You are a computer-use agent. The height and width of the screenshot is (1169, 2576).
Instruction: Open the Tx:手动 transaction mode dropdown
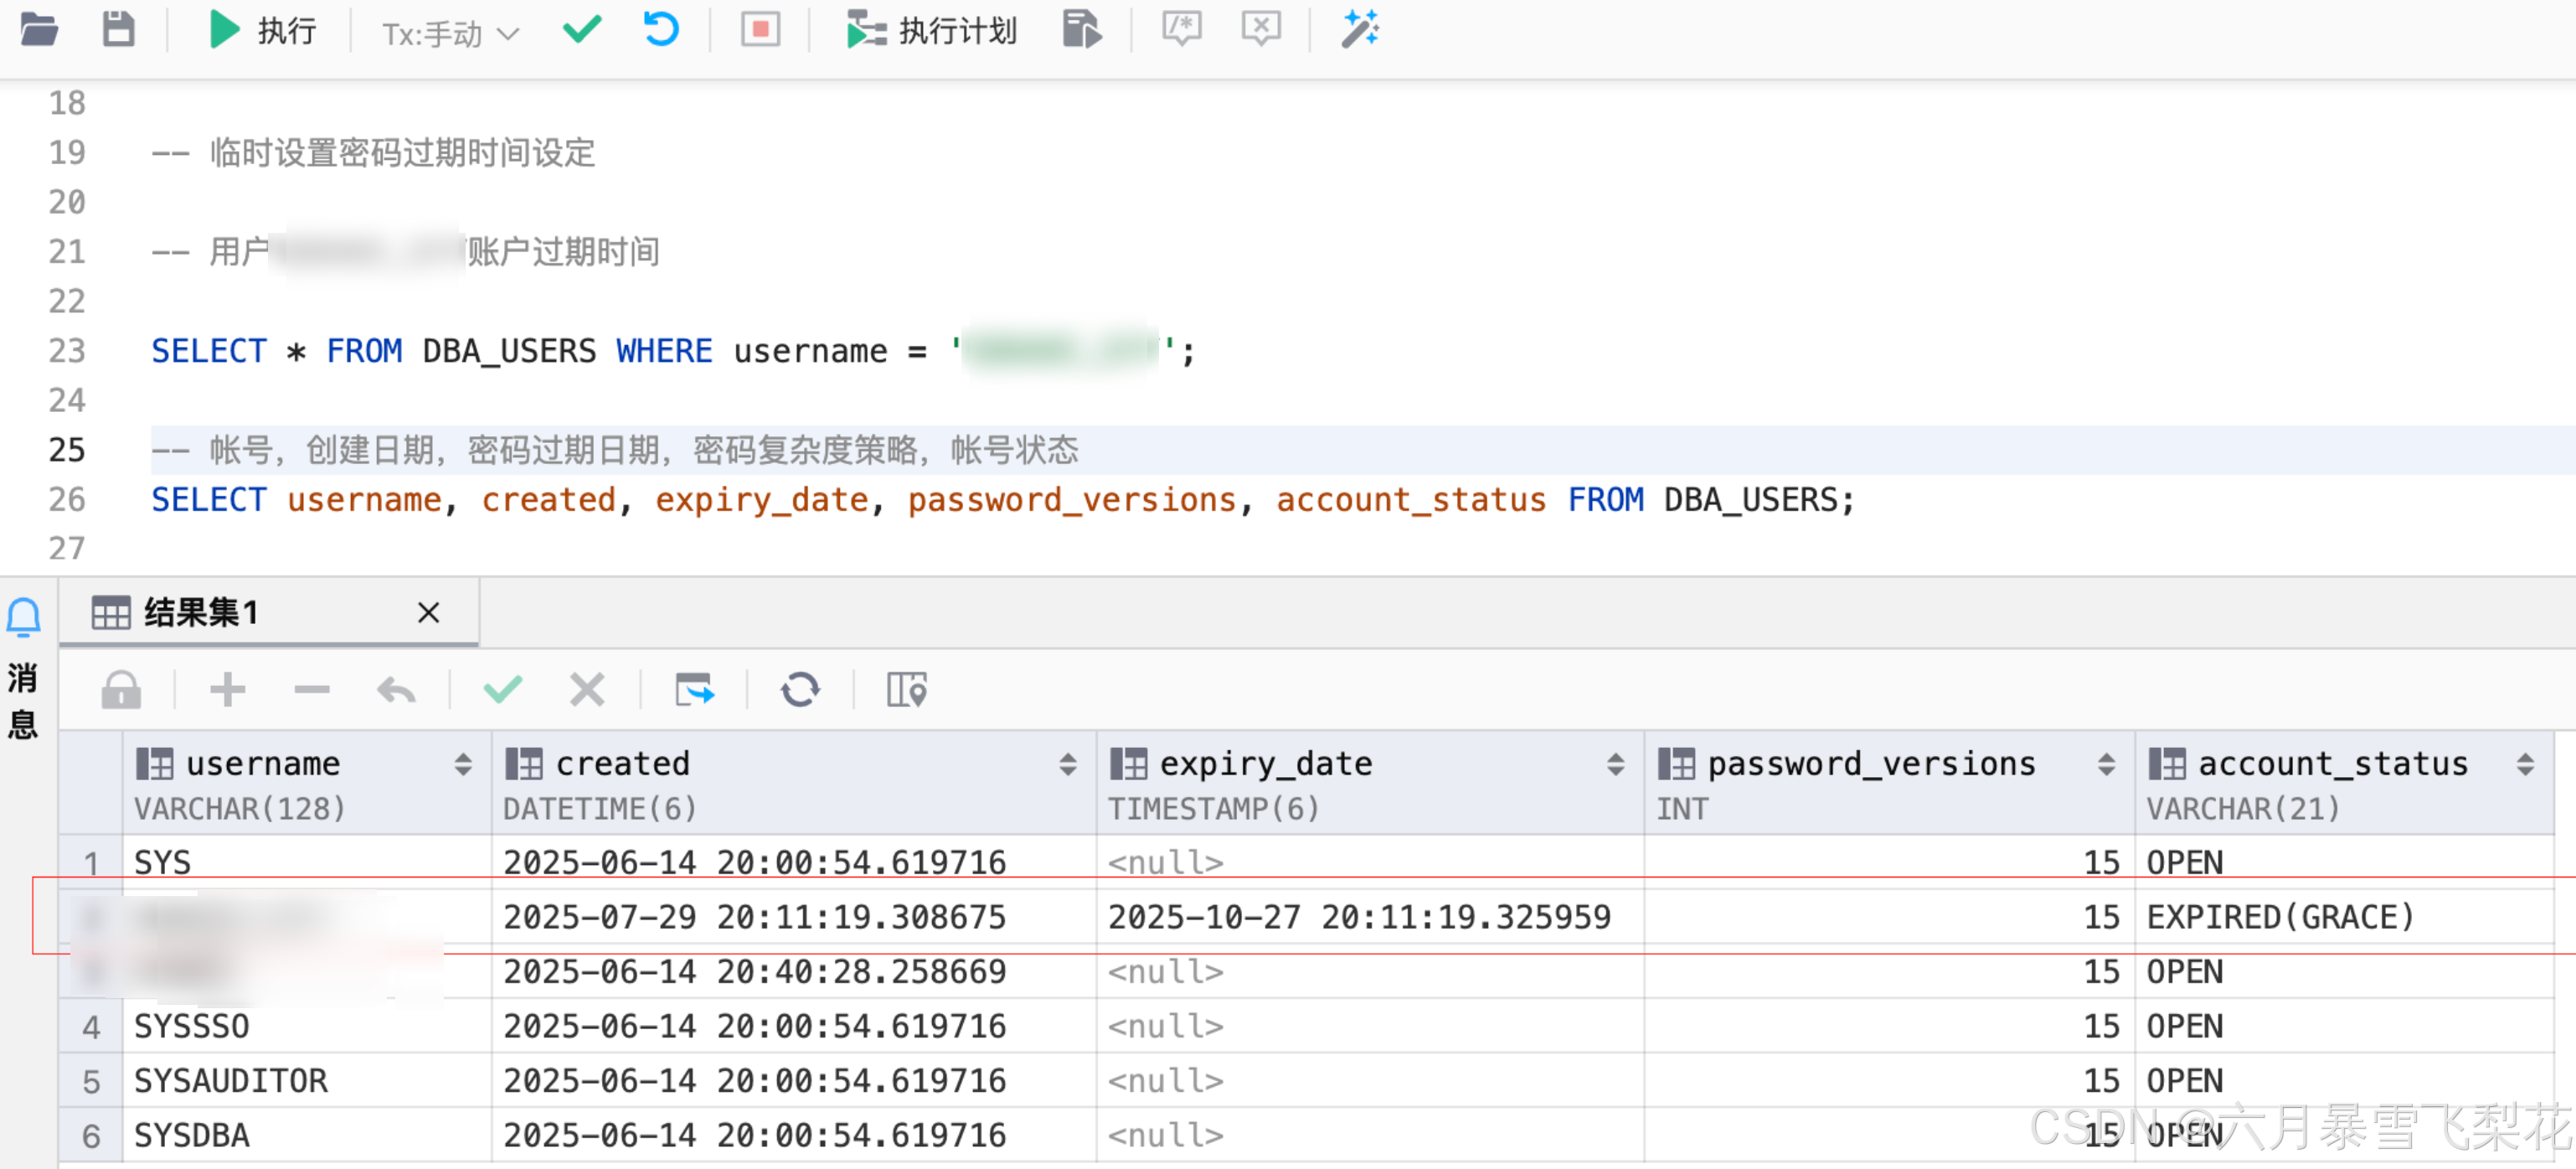click(450, 34)
